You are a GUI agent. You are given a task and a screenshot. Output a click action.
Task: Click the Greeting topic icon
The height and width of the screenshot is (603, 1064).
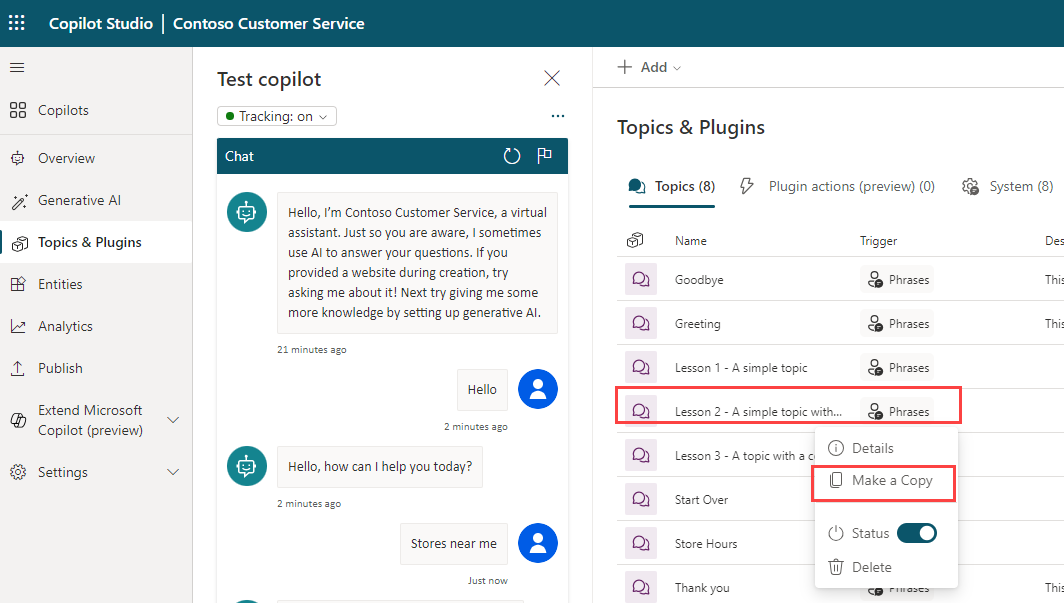click(x=641, y=324)
